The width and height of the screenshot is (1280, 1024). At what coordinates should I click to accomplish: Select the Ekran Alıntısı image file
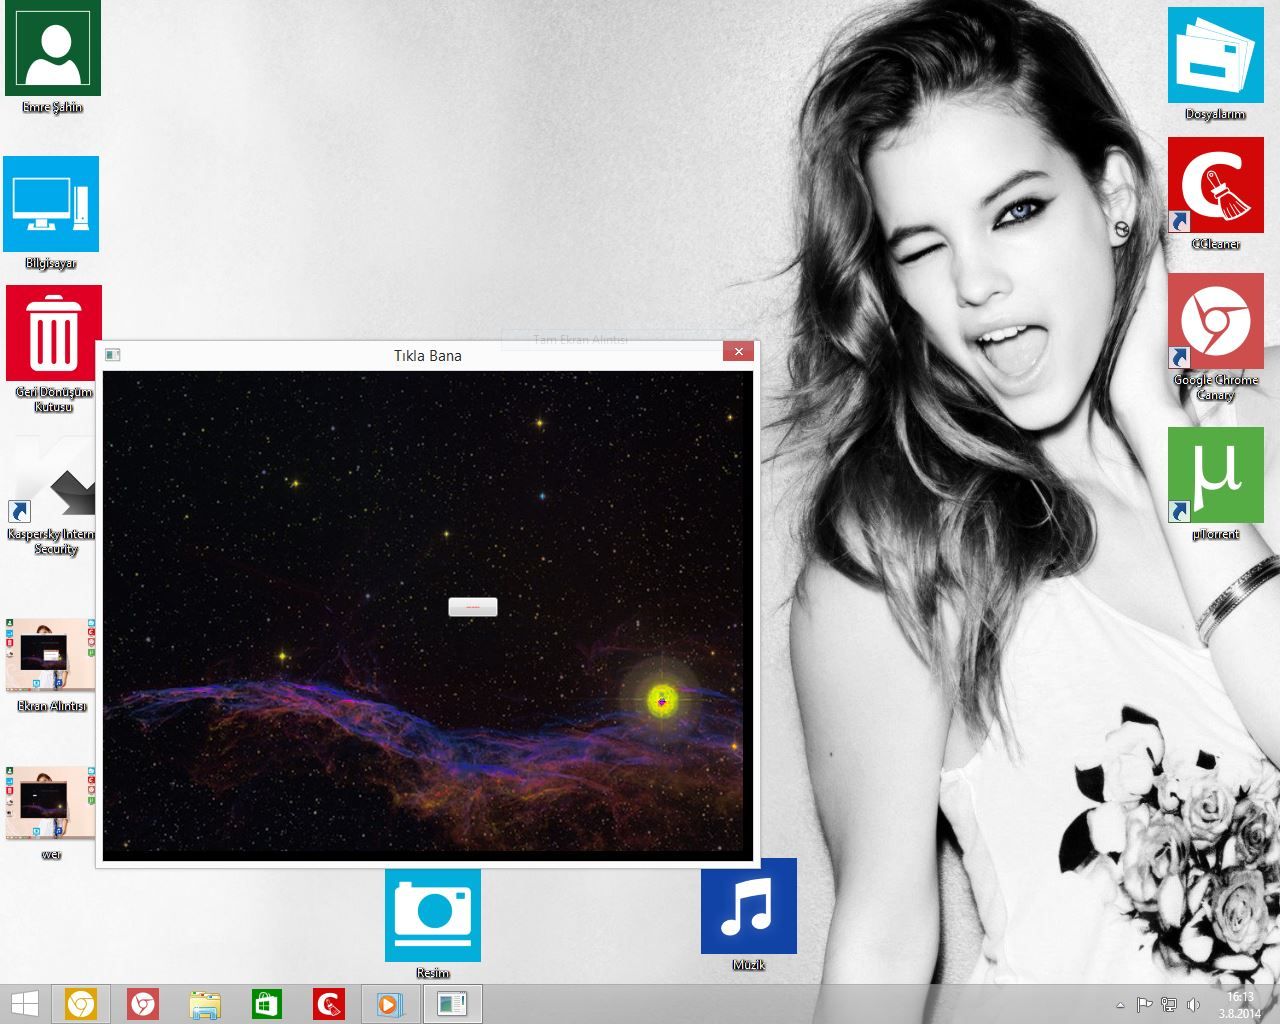[51, 654]
